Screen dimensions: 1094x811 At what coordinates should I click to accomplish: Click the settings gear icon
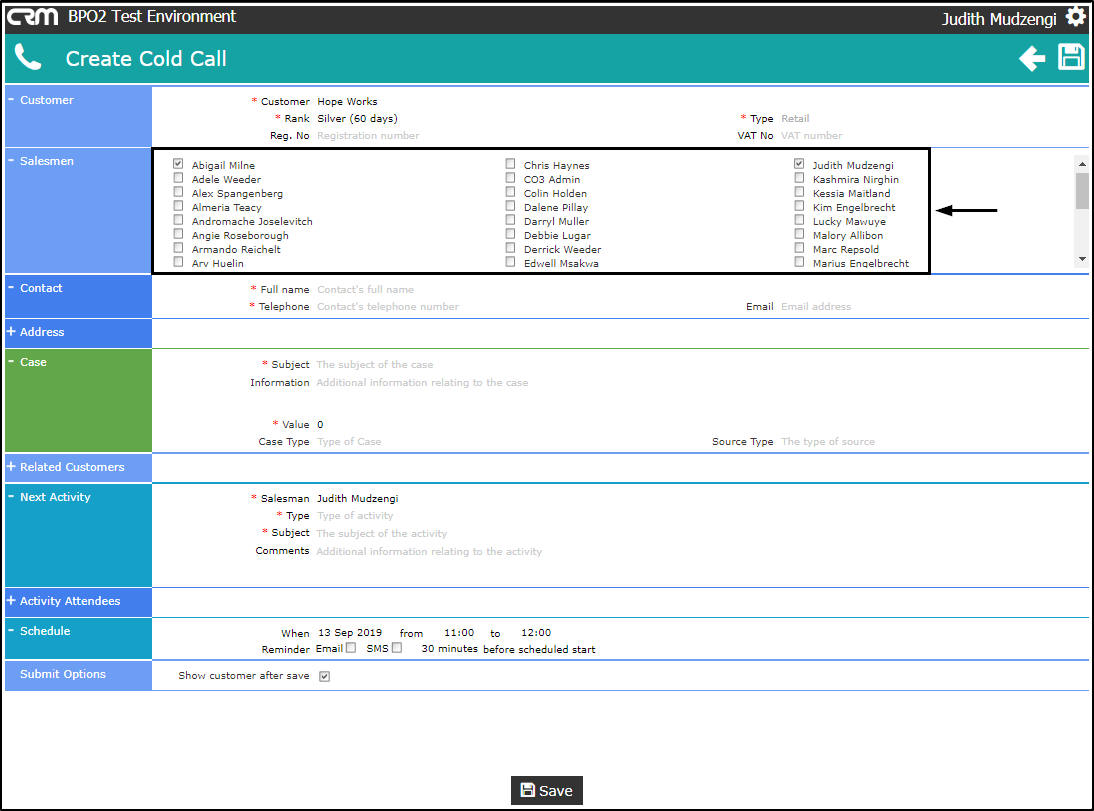click(1075, 17)
